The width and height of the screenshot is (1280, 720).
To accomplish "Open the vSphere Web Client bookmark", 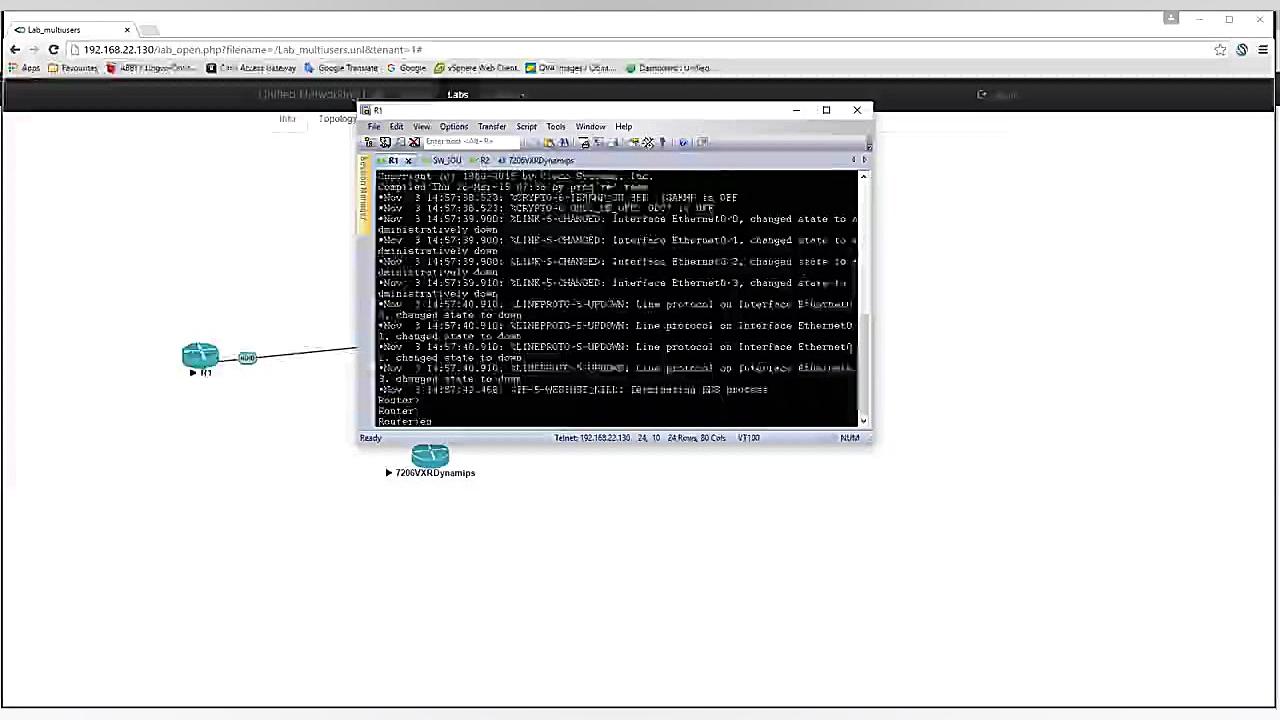I will click(x=476, y=68).
